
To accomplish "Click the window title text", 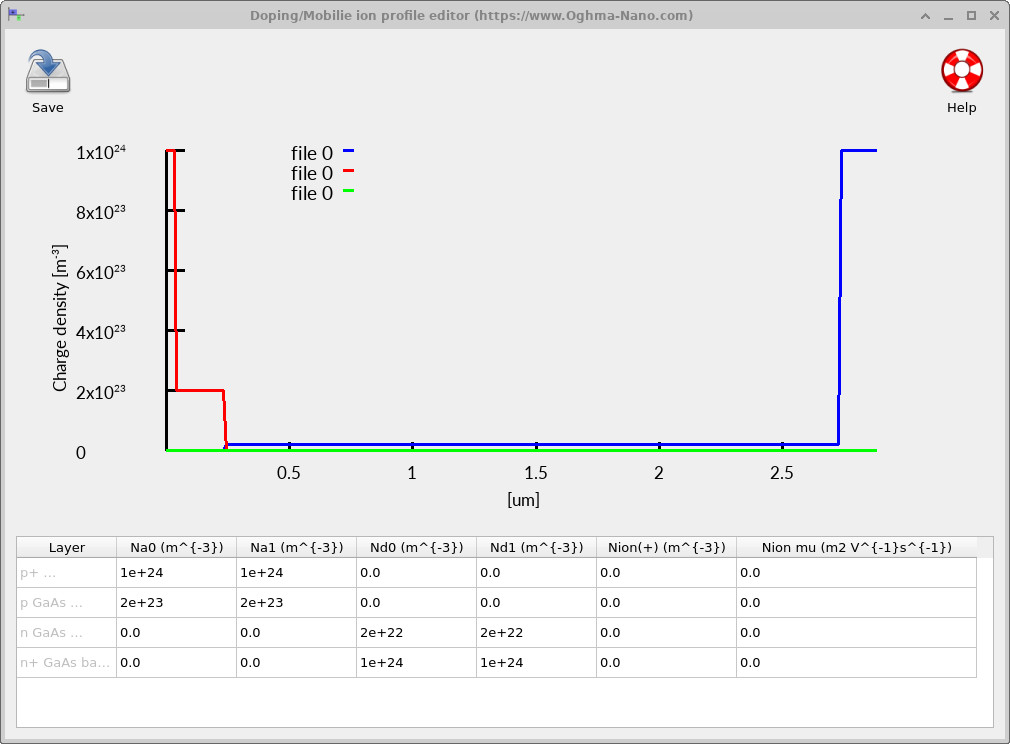I will coord(472,15).
